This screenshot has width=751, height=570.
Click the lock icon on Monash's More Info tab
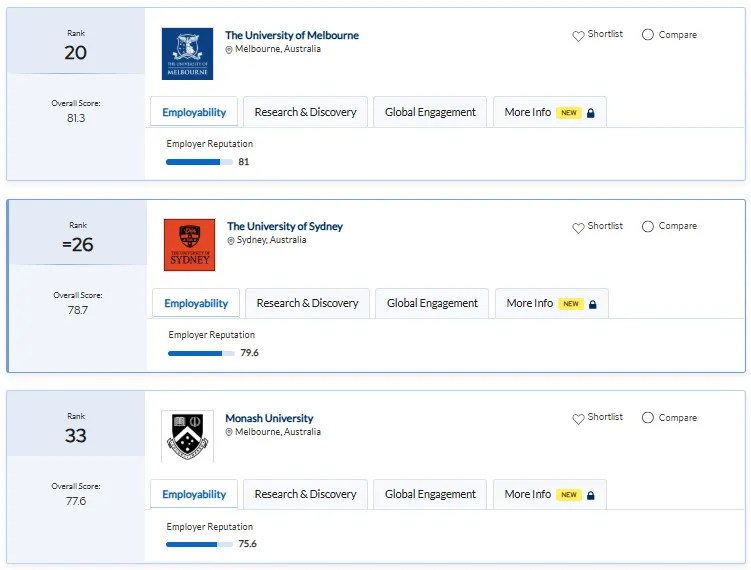tap(591, 495)
